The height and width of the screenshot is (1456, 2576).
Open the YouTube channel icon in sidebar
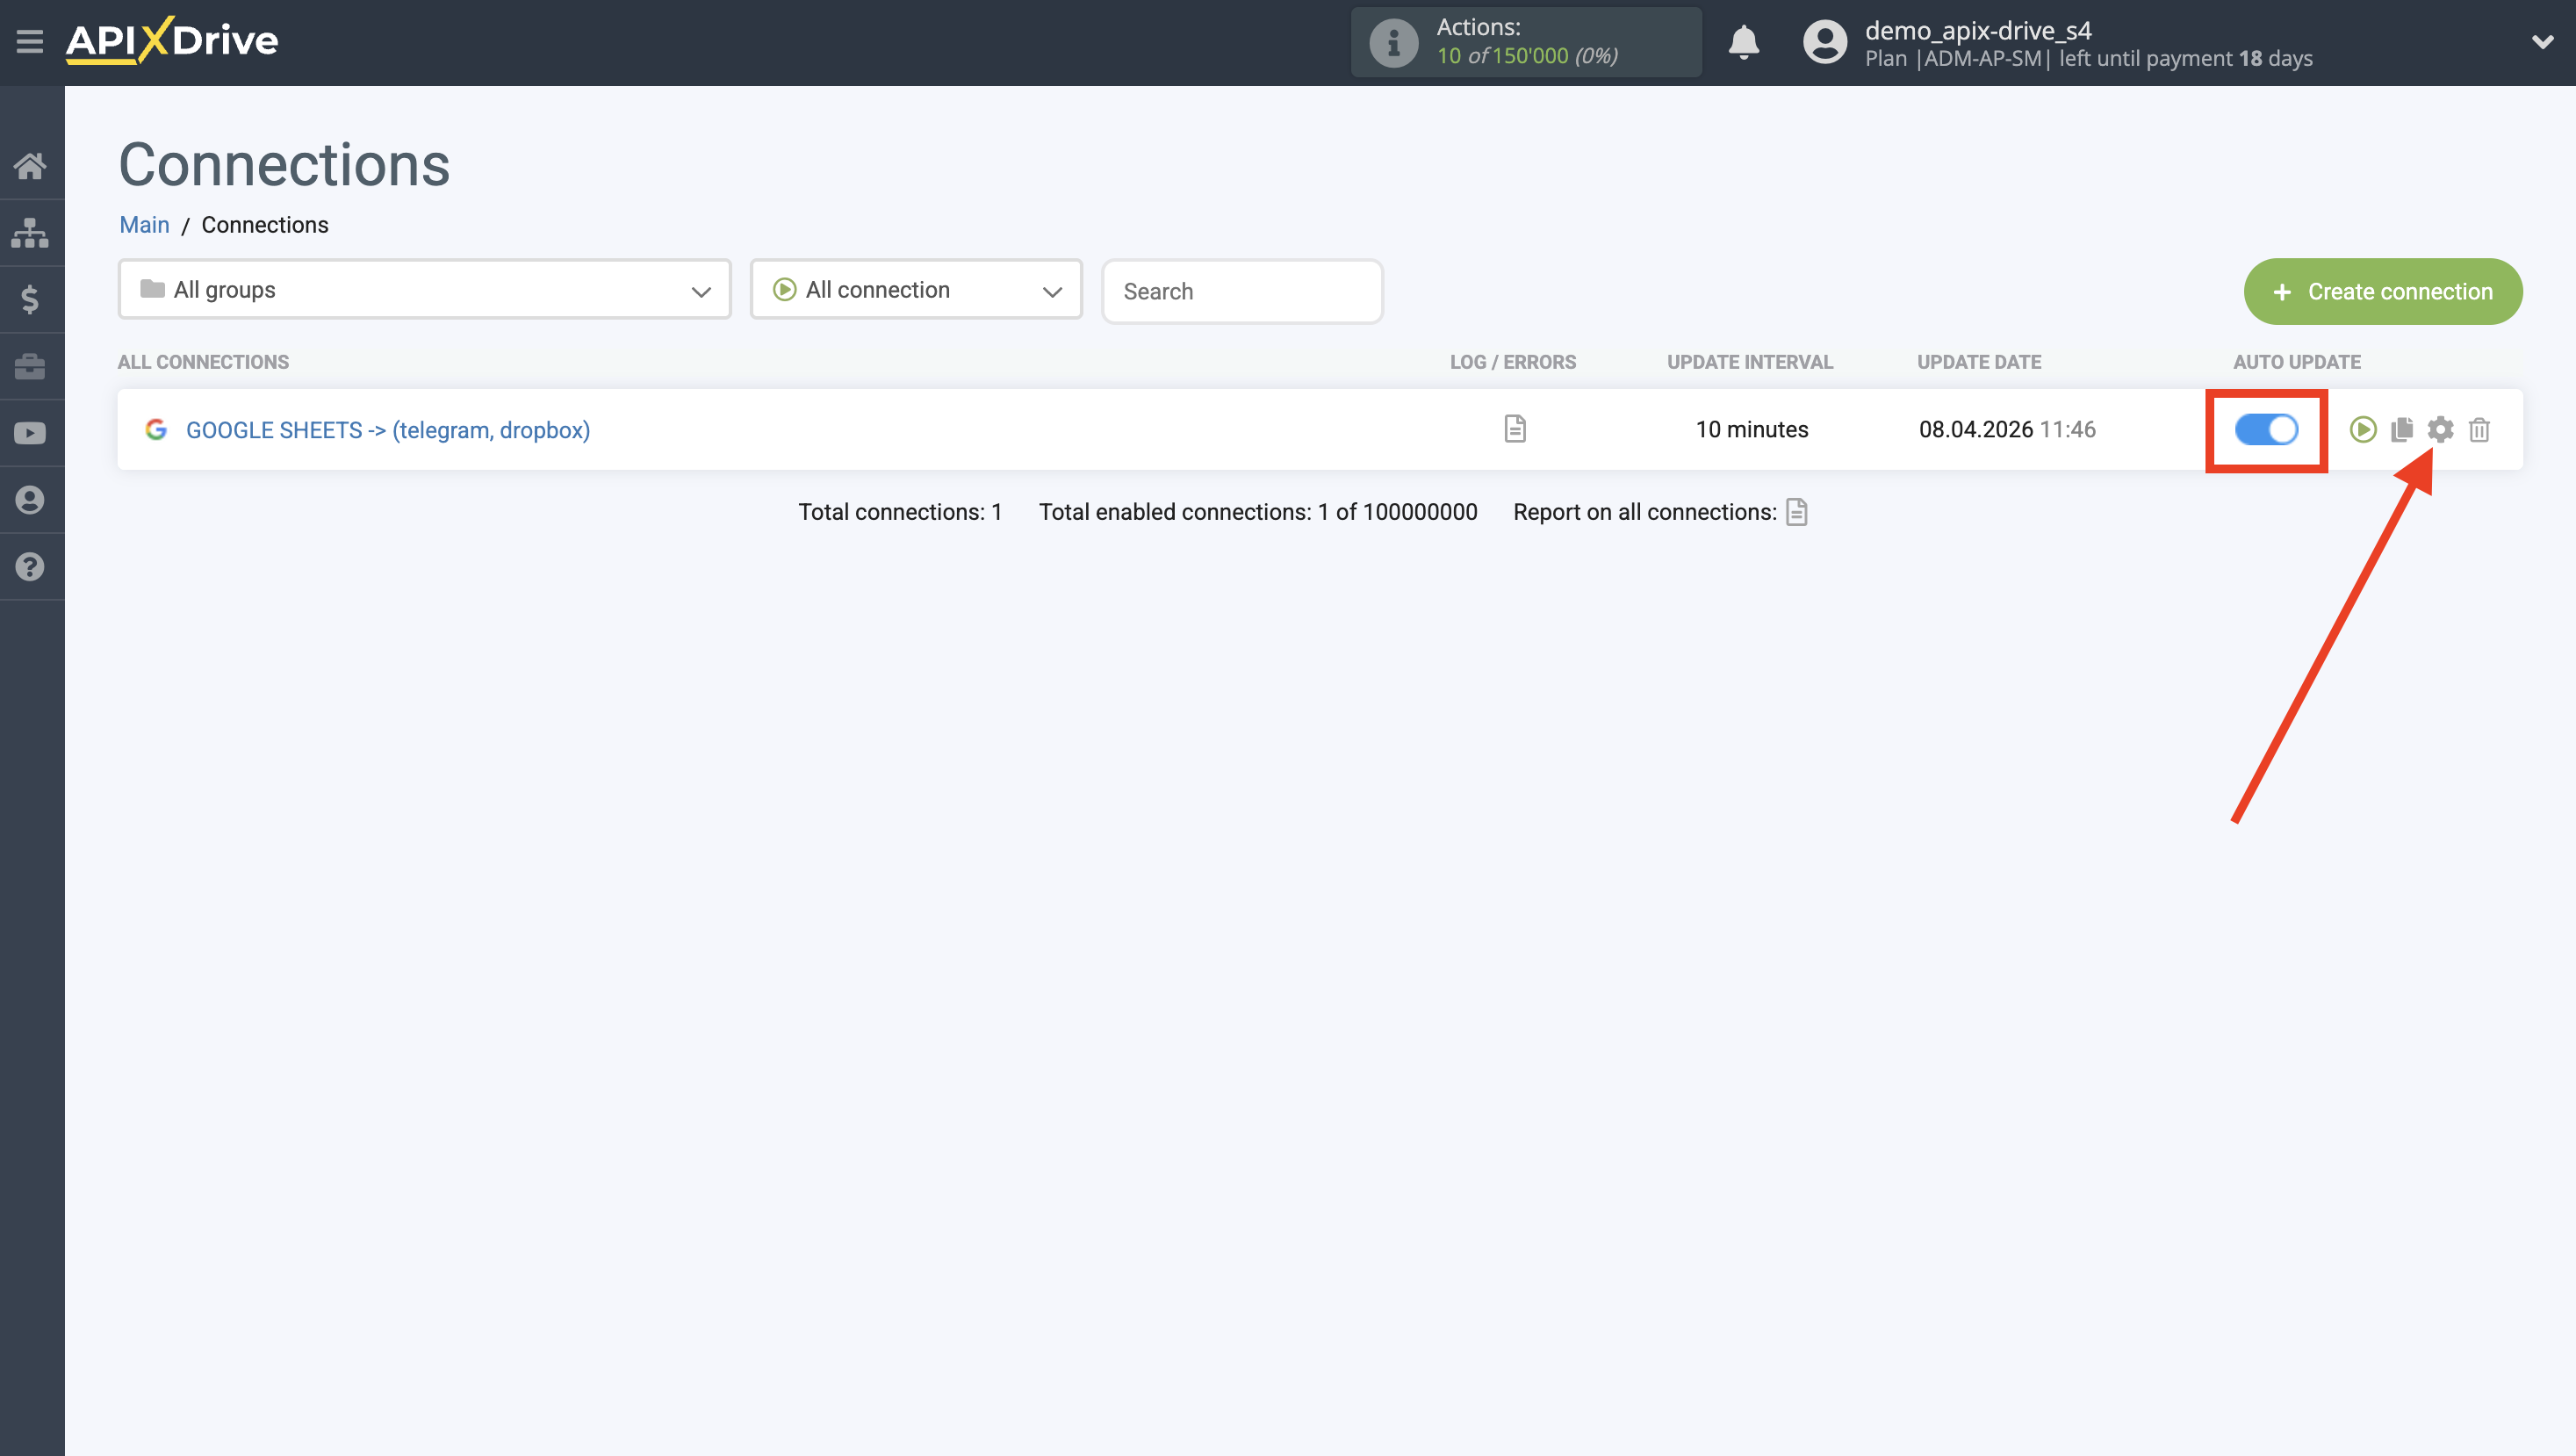(x=30, y=433)
